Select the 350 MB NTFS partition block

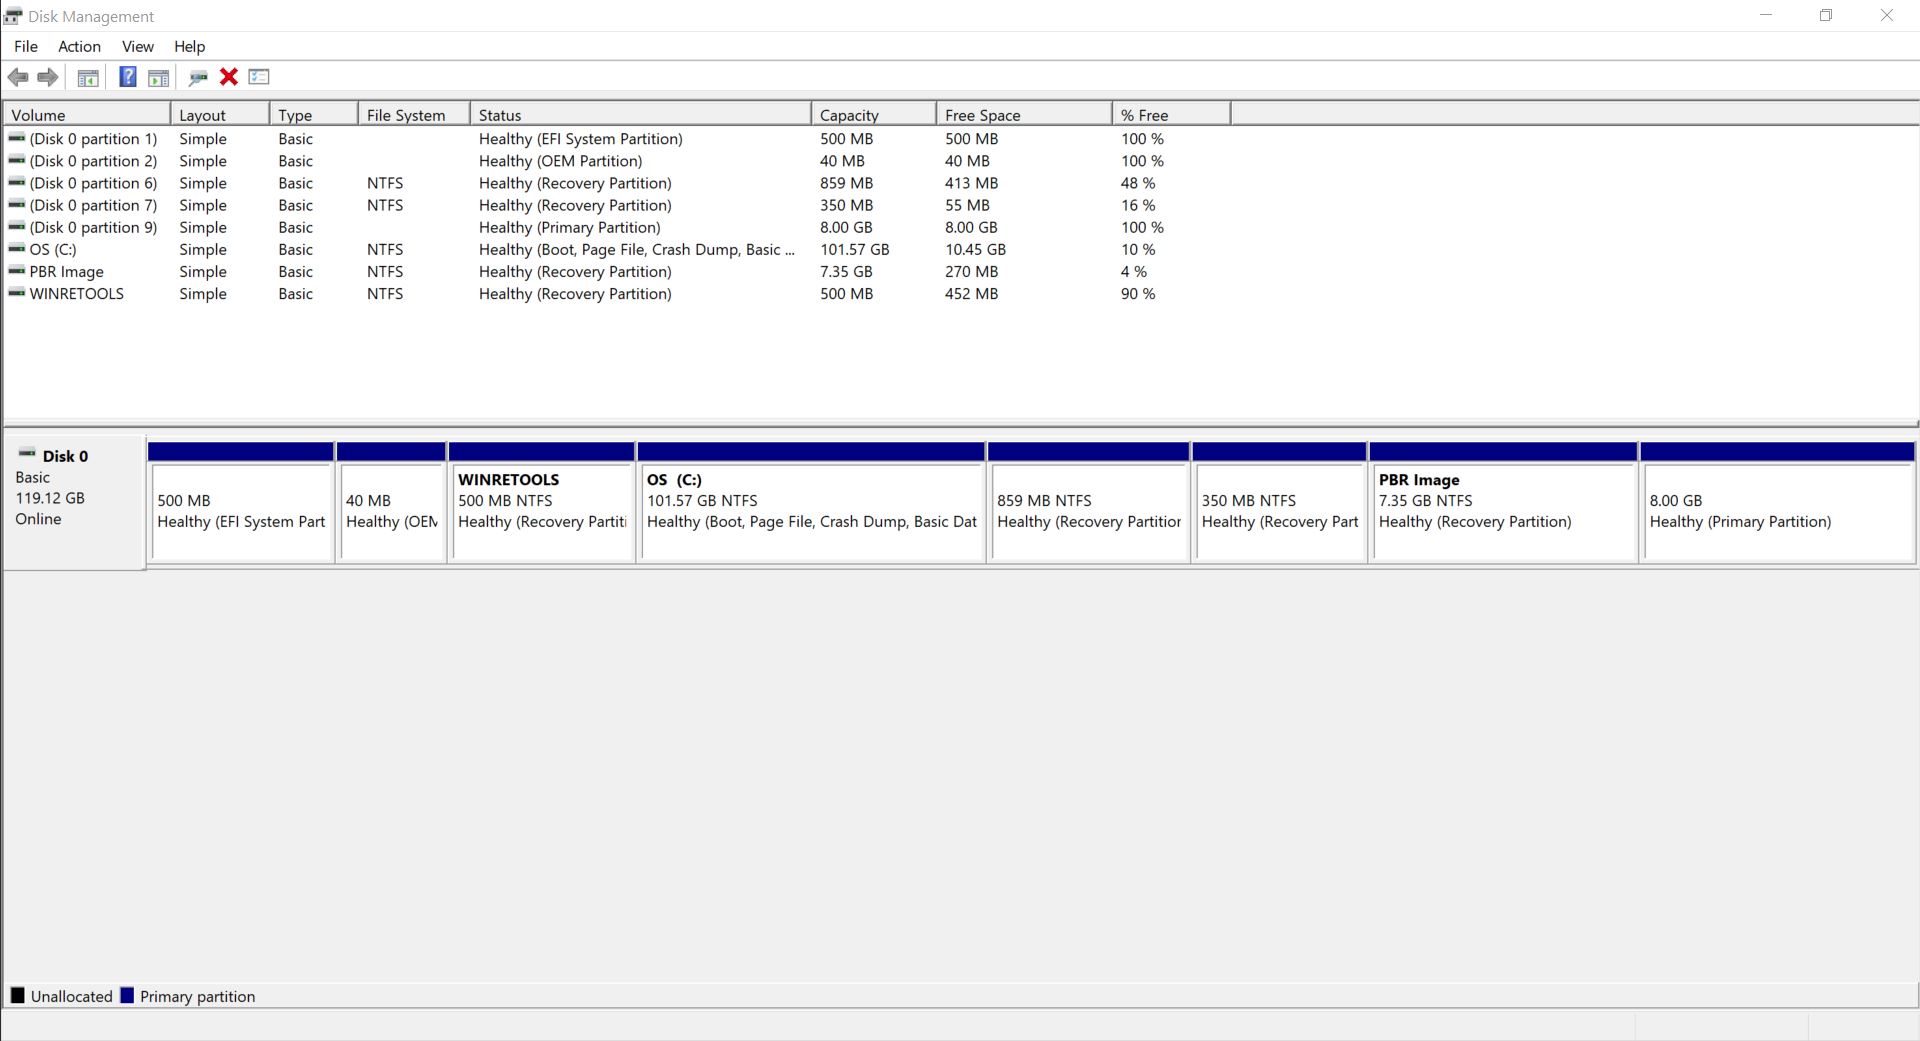(x=1279, y=503)
